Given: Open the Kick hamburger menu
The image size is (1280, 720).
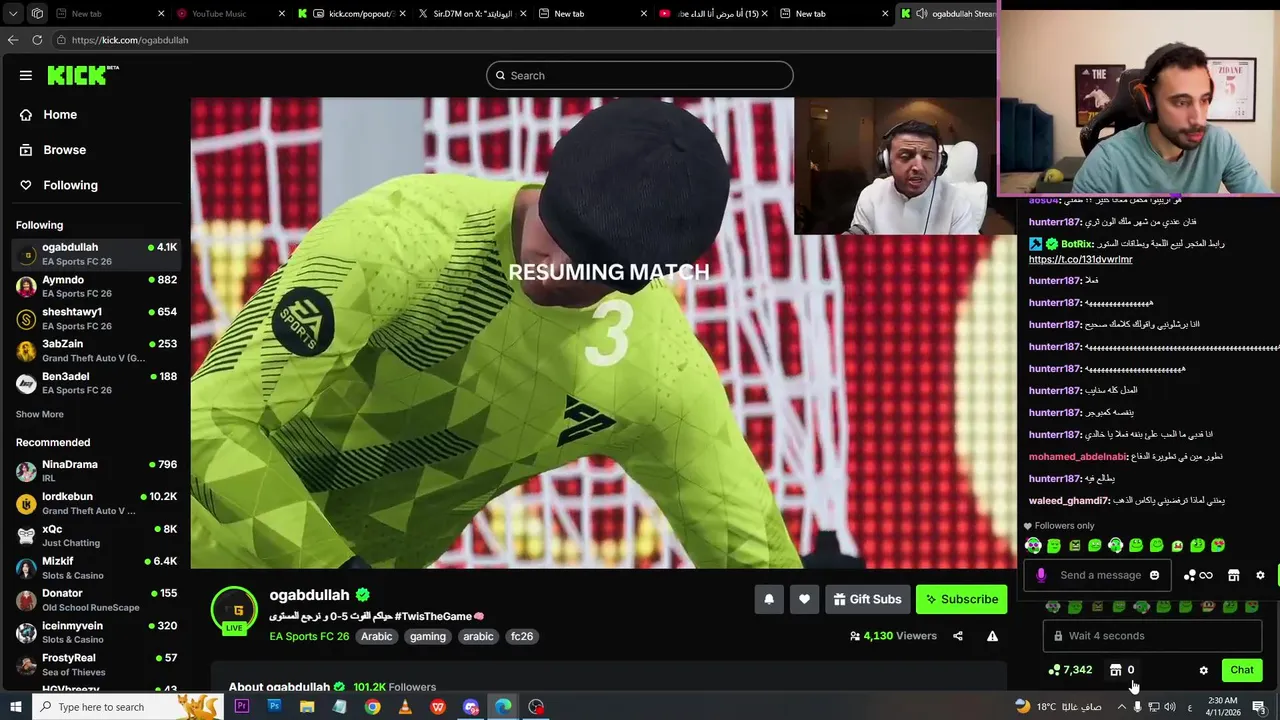Looking at the screenshot, I should click(26, 75).
